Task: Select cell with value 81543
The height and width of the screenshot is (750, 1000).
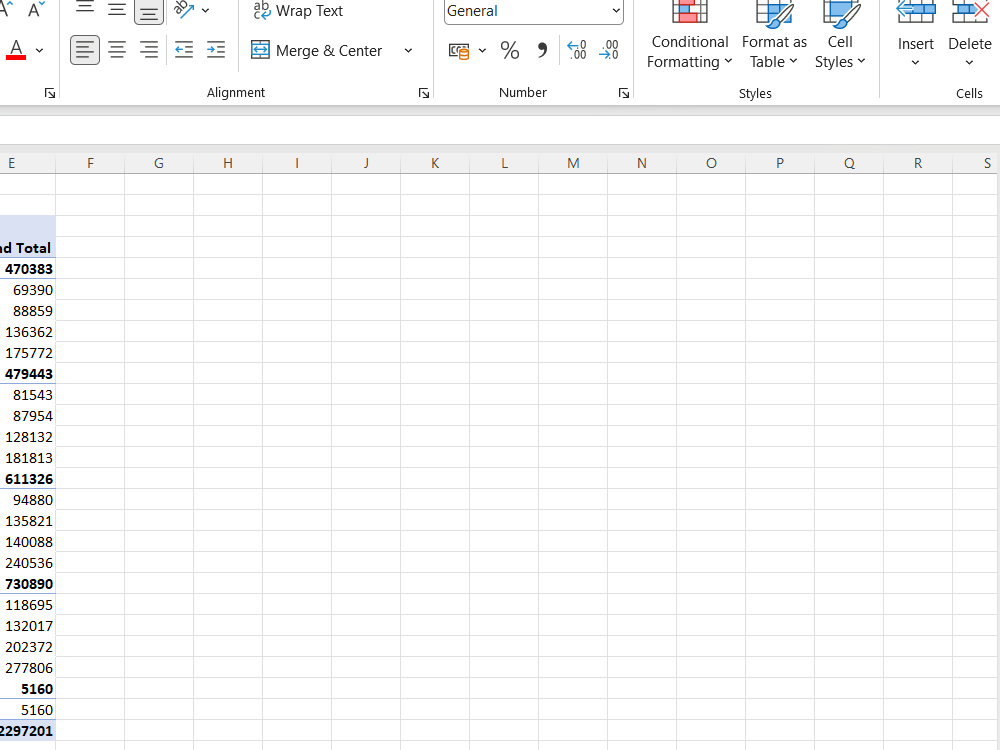Action: pos(27,395)
